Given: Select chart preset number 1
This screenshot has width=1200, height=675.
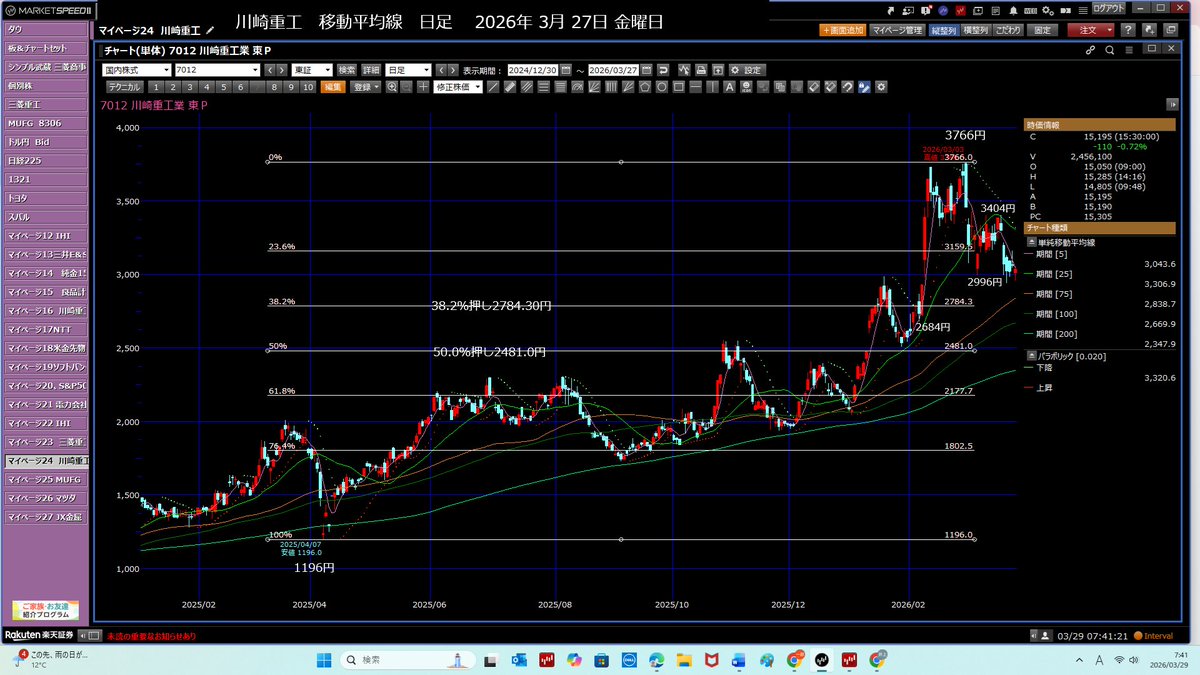Looking at the screenshot, I should (x=156, y=87).
